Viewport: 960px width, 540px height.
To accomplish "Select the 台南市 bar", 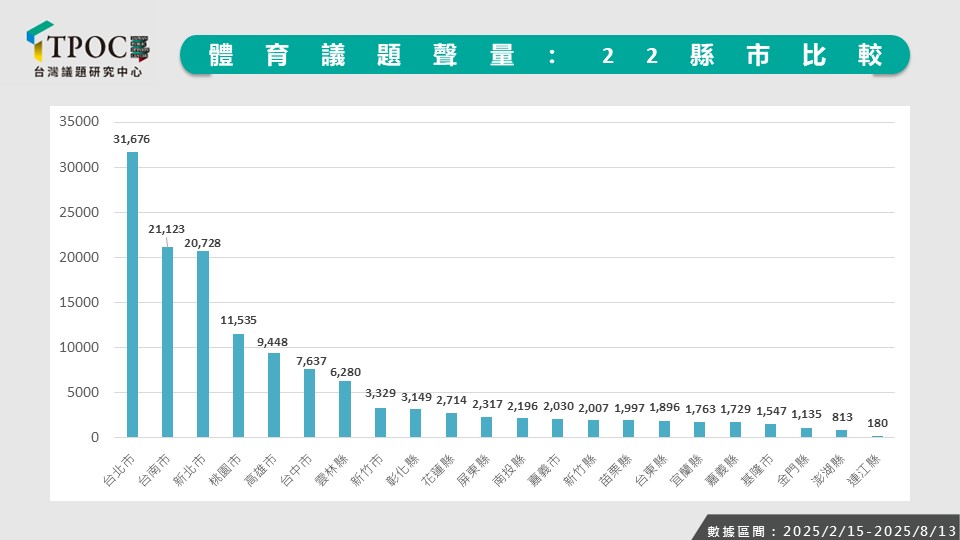I will pos(168,341).
